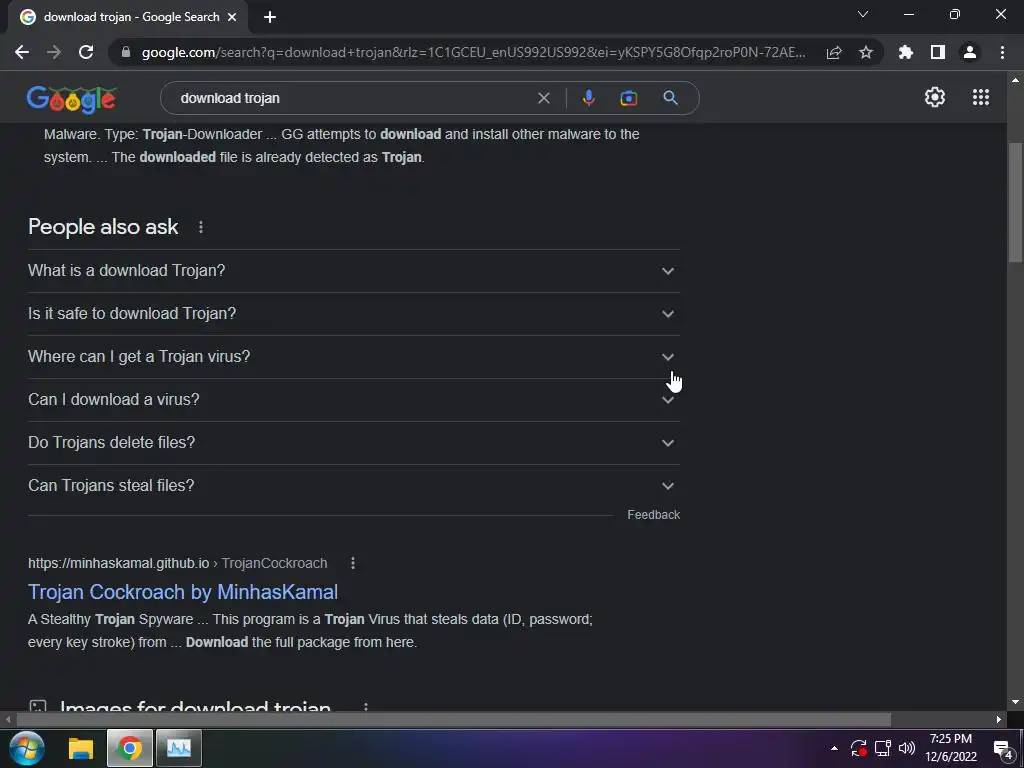Click the Feedback link
The width and height of the screenshot is (1024, 768).
(654, 515)
